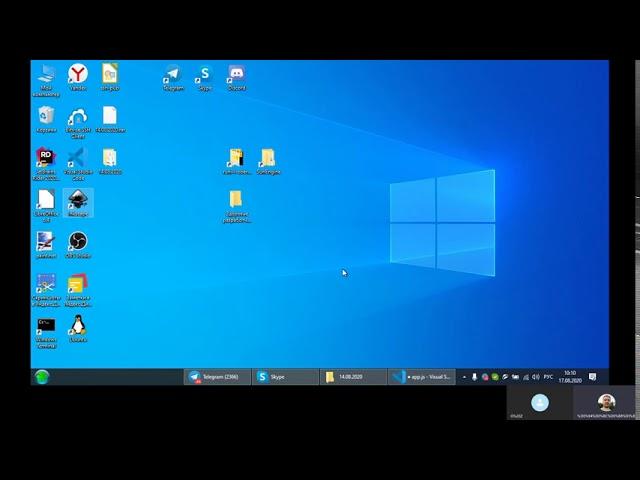
Task: Open the Discord desktop shortcut
Action: 237,78
